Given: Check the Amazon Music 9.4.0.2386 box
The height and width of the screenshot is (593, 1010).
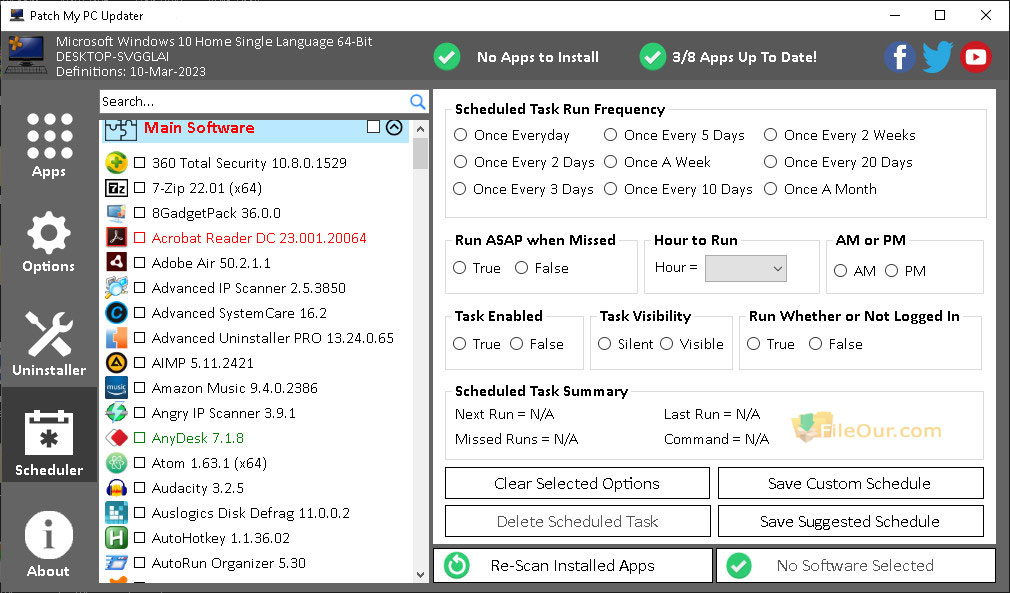Looking at the screenshot, I should (139, 388).
